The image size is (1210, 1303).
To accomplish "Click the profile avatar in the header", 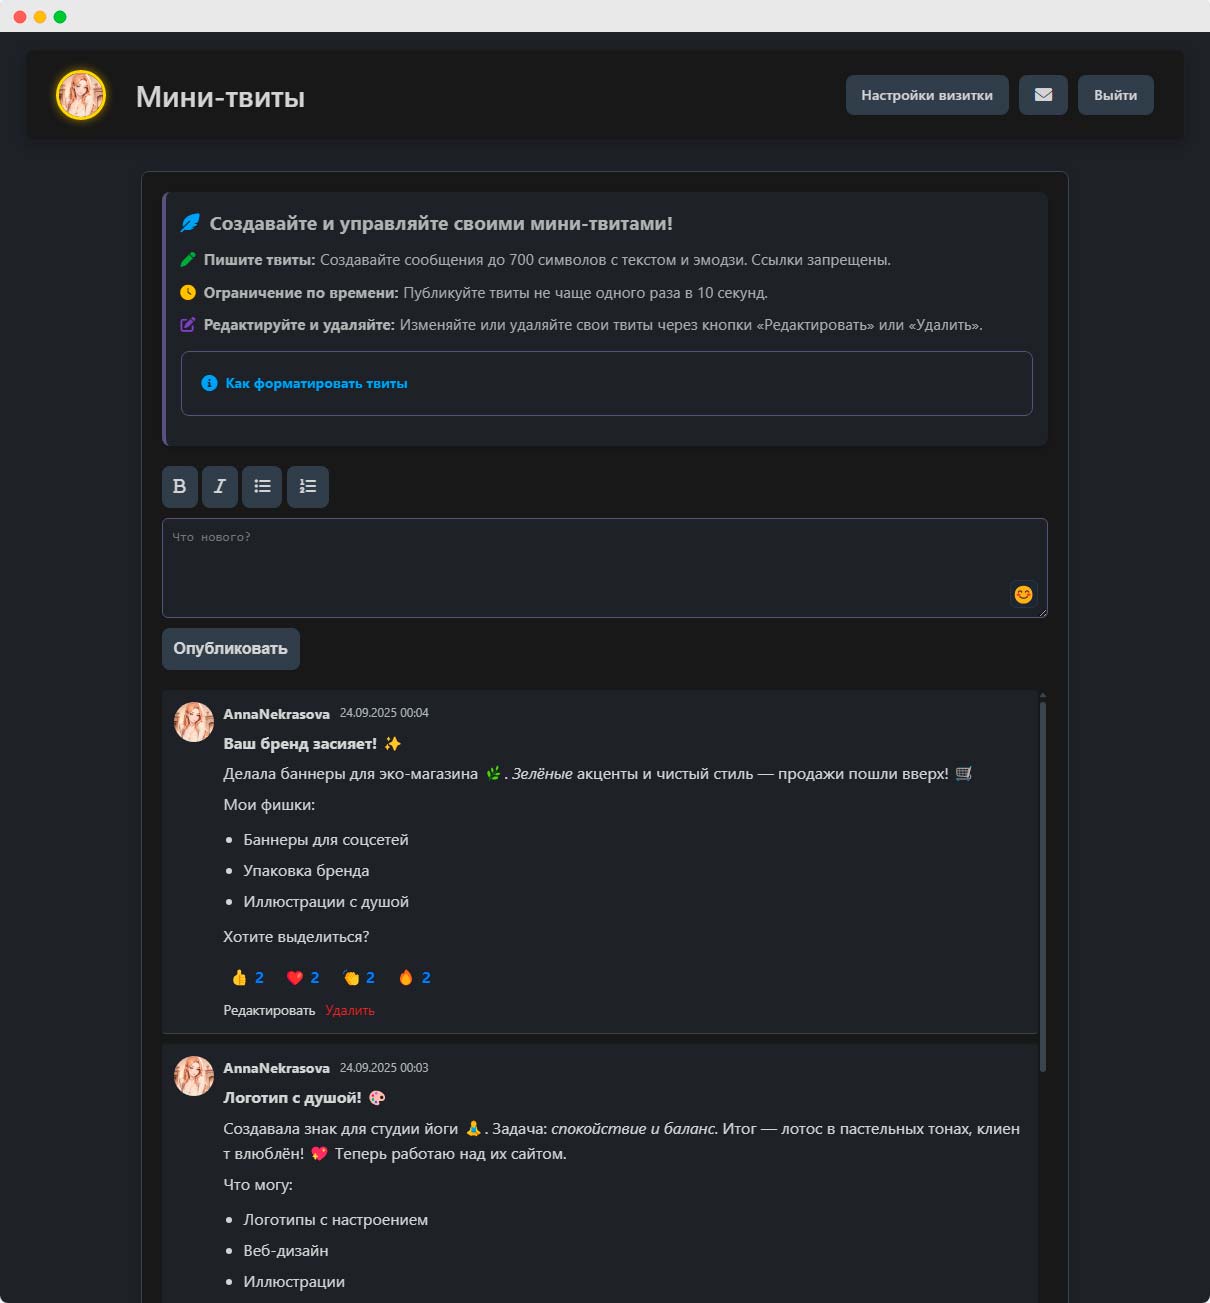I will point(81,95).
